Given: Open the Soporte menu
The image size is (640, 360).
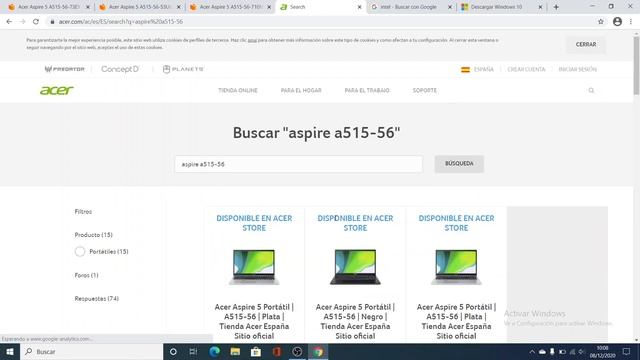Looking at the screenshot, I should coord(424,90).
